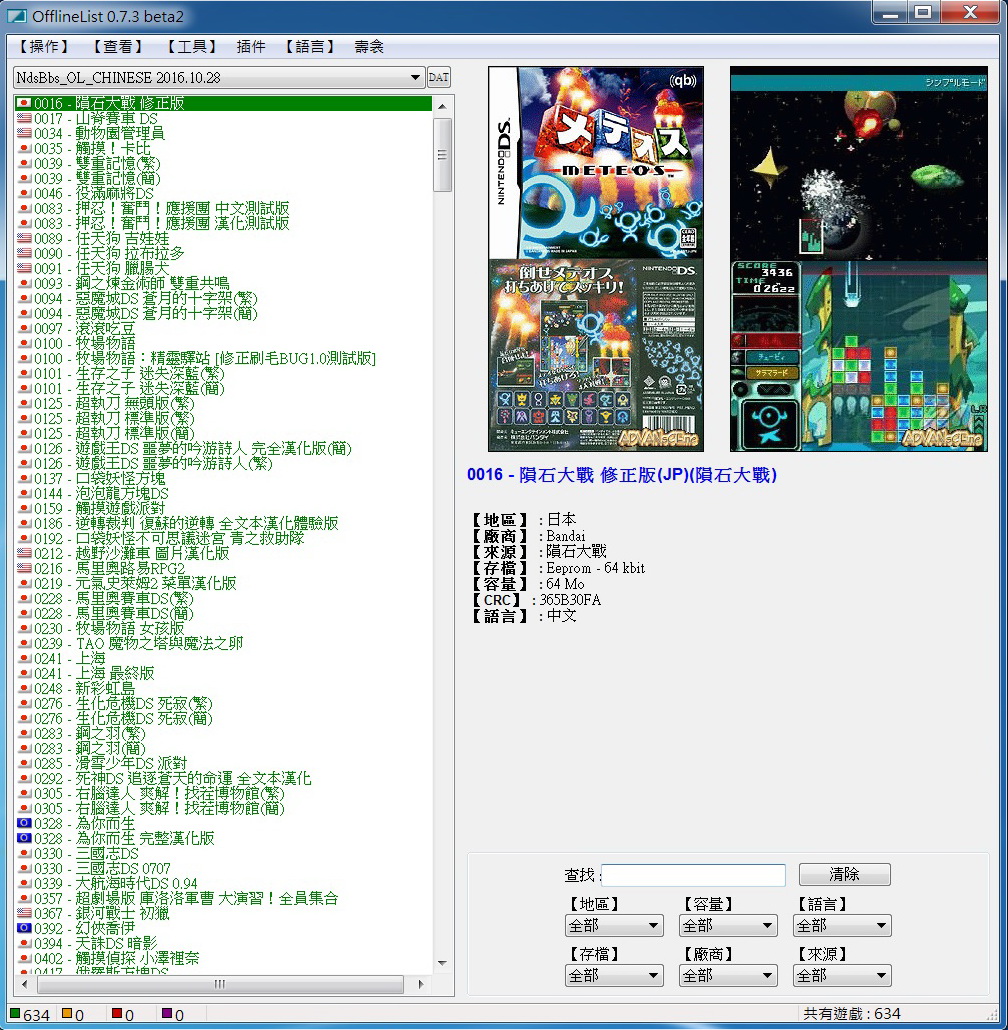Open the 插件 menu
This screenshot has height=1030, width=1008.
pyautogui.click(x=251, y=47)
